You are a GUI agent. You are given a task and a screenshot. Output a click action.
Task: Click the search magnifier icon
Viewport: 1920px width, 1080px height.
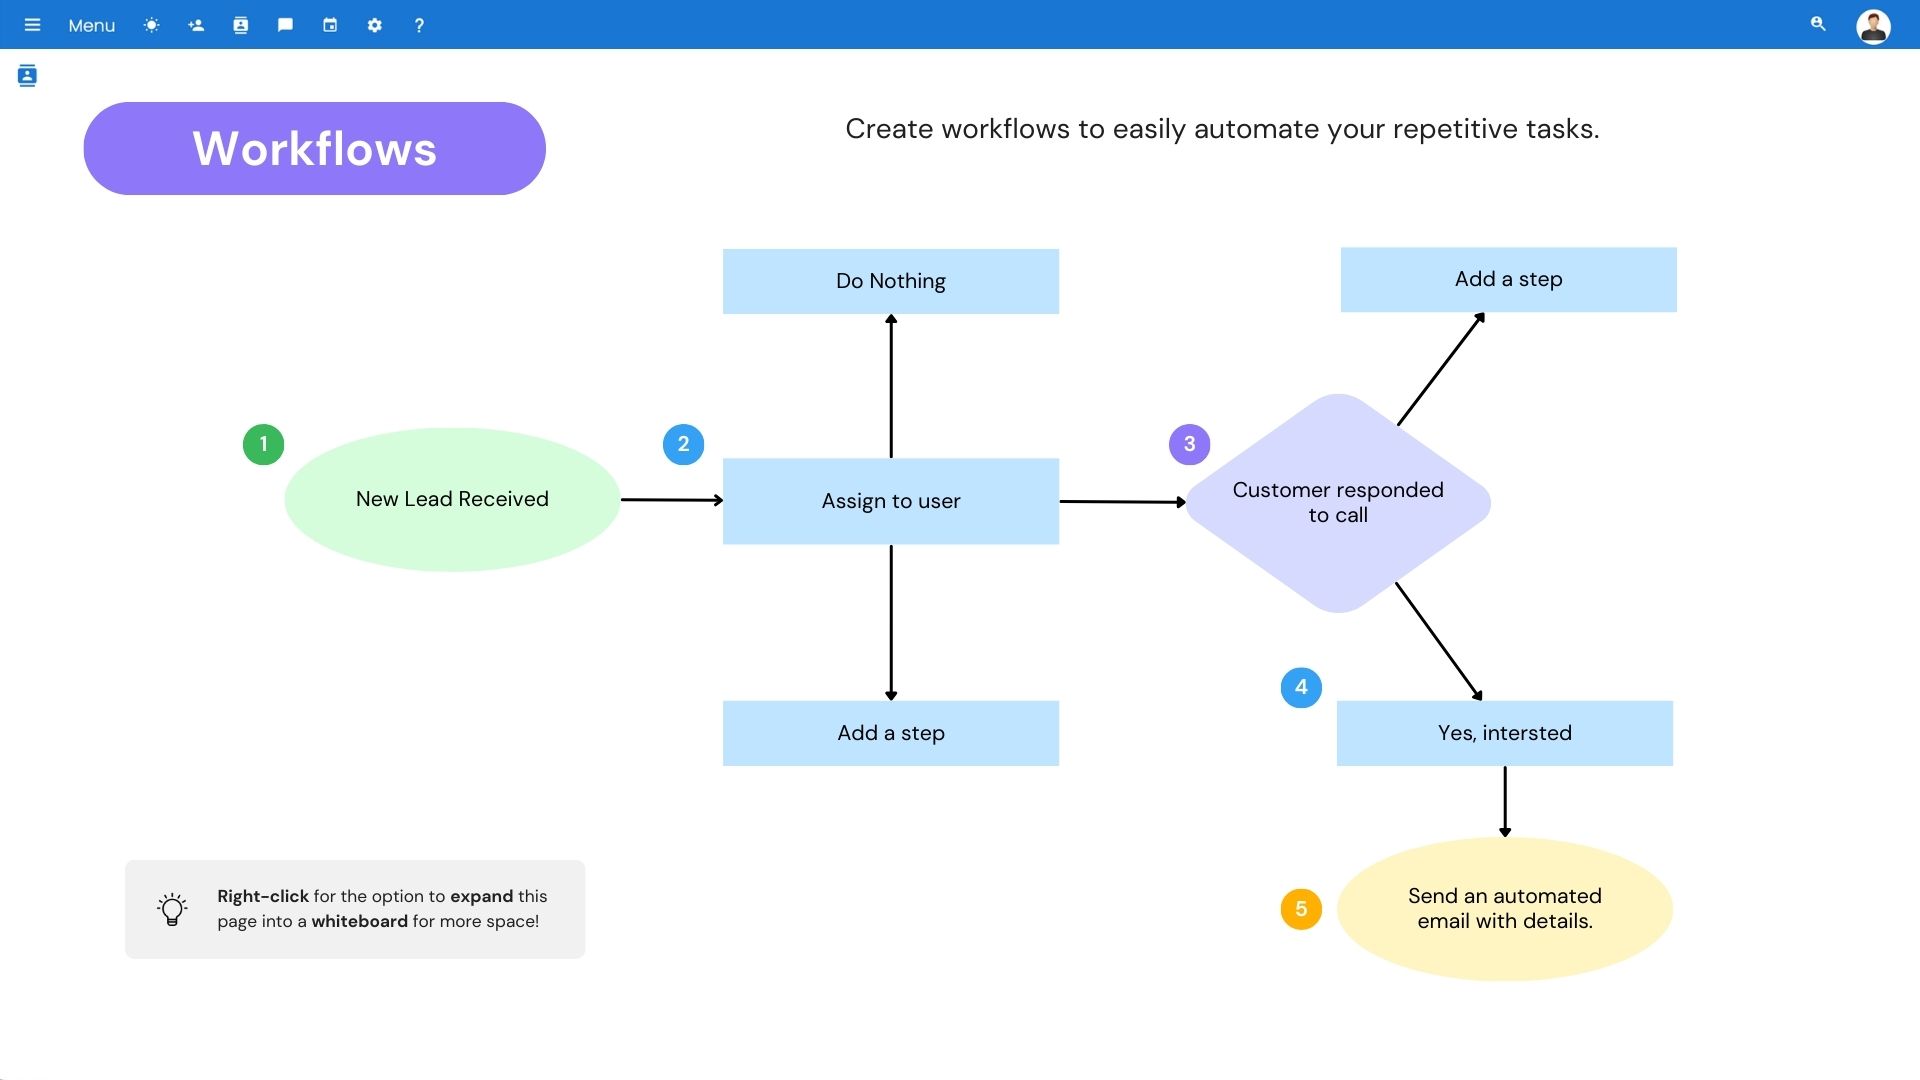1817,24
